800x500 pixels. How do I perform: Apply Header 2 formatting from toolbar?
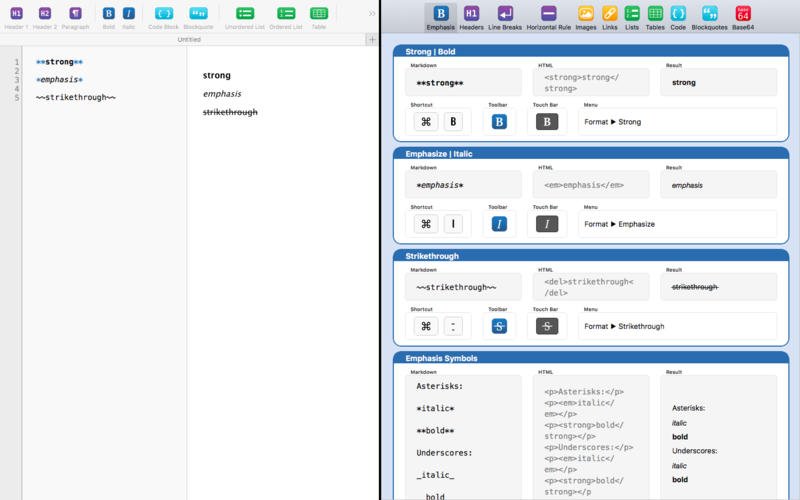tap(45, 14)
